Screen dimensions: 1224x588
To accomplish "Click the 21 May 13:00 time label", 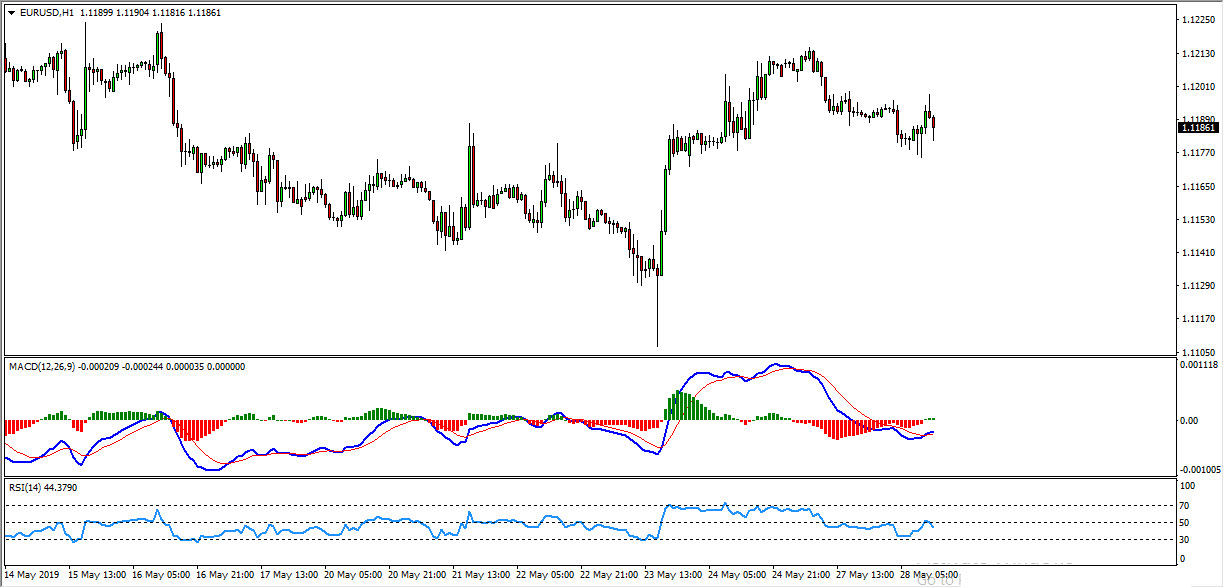I will (x=483, y=575).
